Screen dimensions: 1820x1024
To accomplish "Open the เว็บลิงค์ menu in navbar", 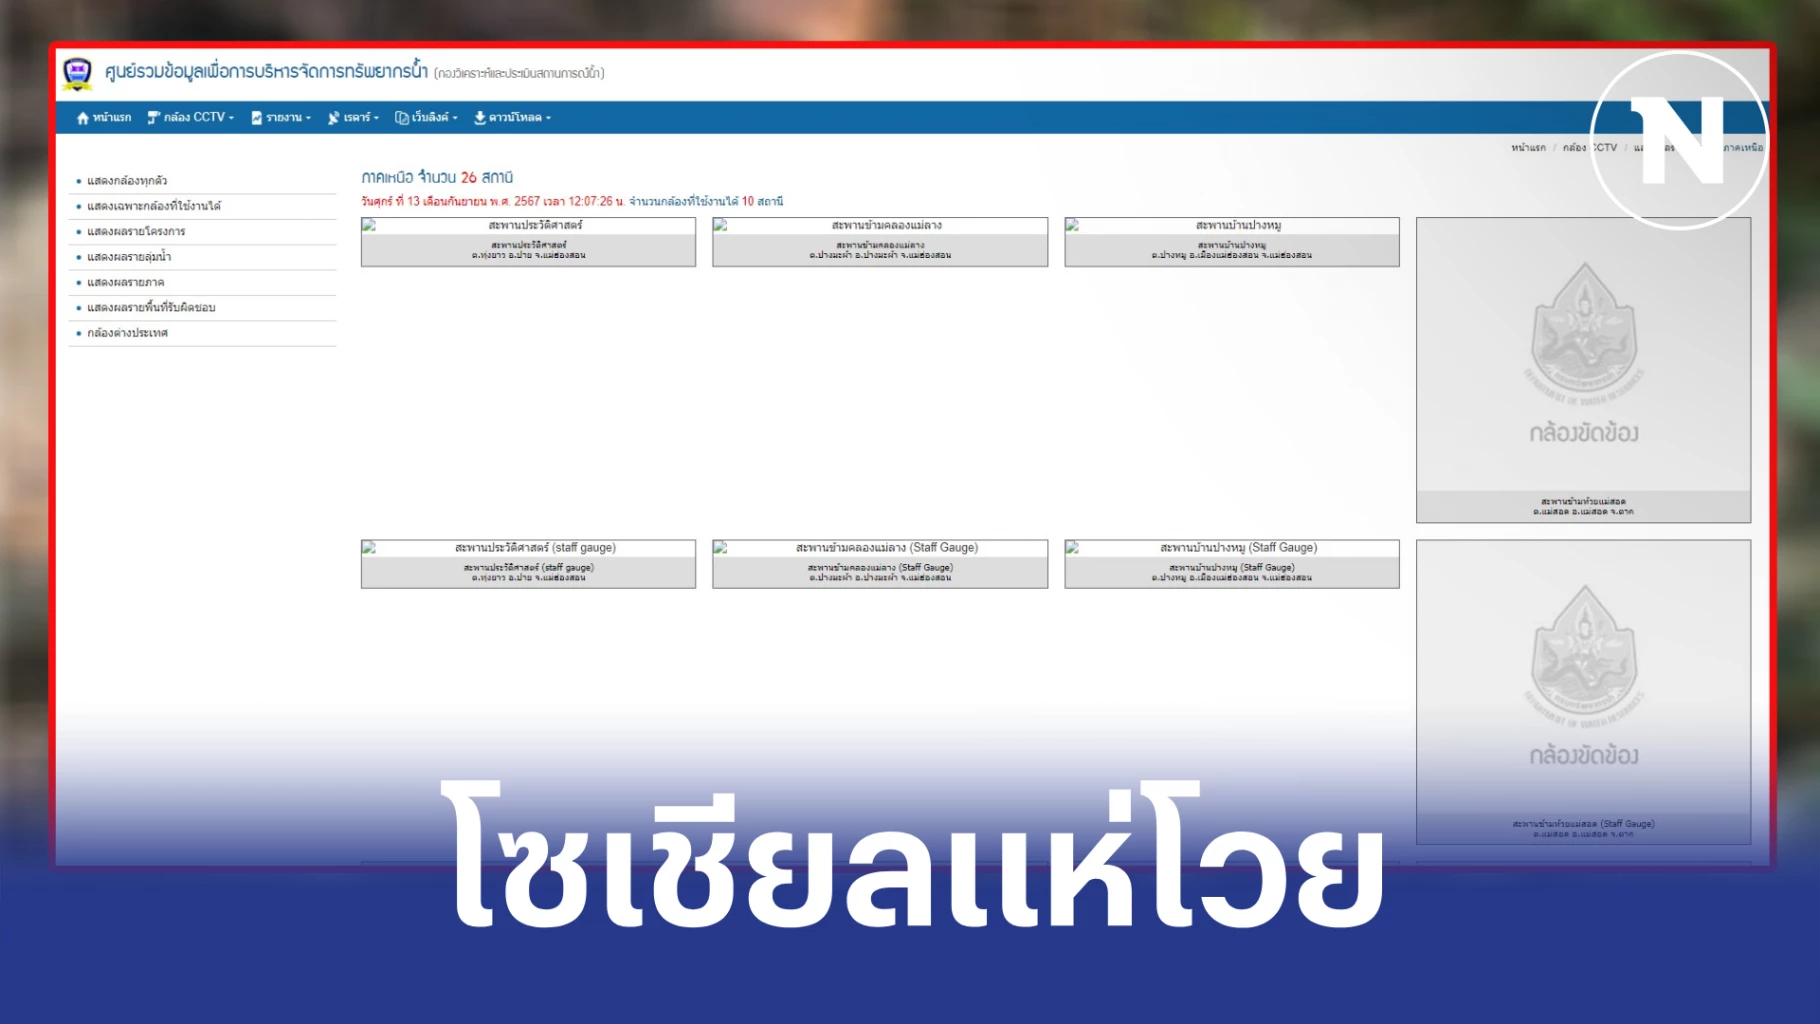I will [x=434, y=118].
